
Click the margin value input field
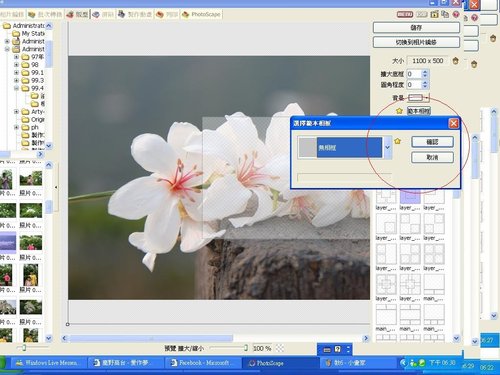click(x=414, y=74)
